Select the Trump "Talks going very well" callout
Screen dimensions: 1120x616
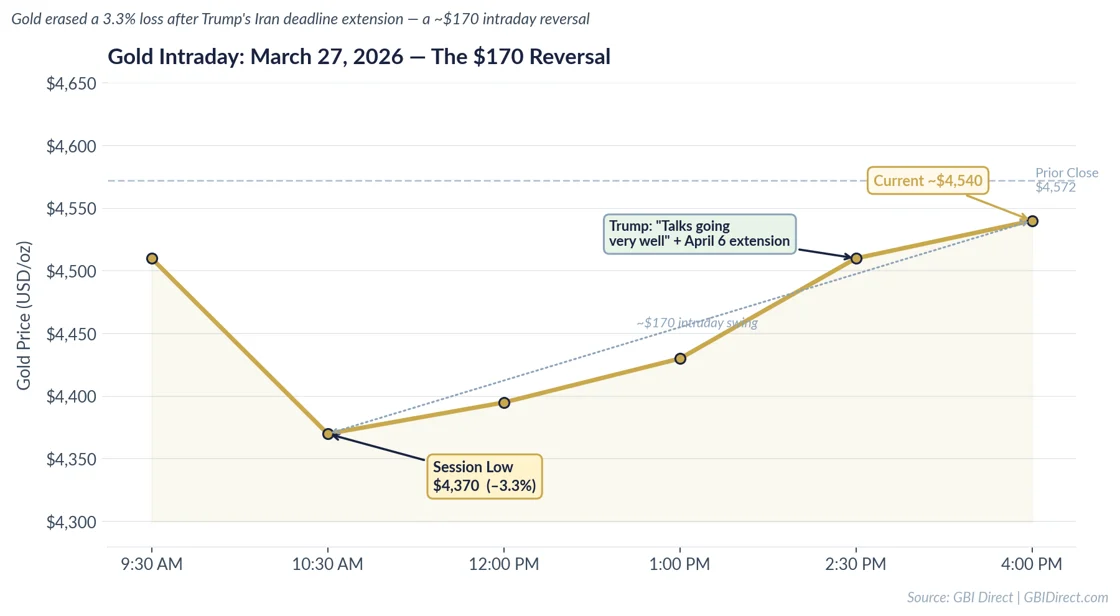pyautogui.click(x=699, y=234)
